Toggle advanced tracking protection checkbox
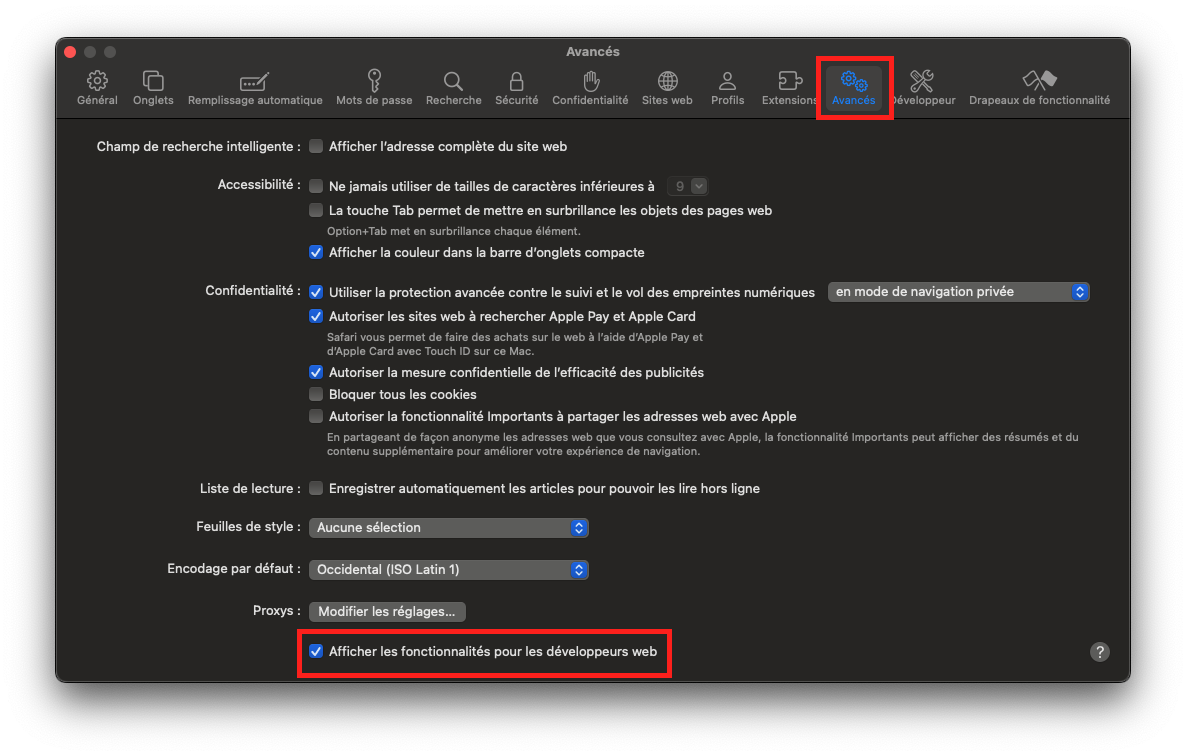 coord(316,292)
